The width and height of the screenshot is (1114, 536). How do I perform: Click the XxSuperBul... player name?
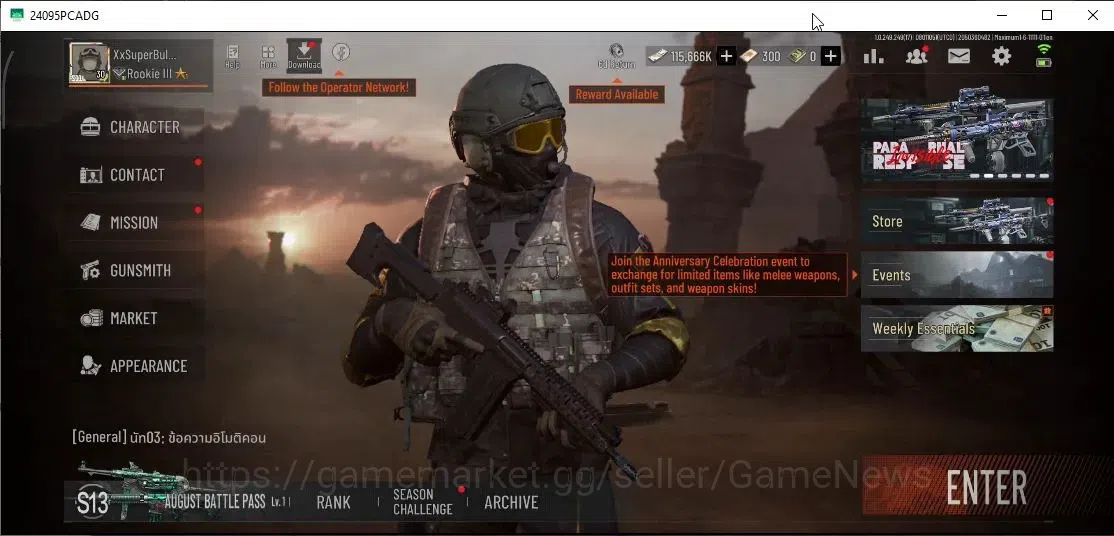click(x=145, y=55)
